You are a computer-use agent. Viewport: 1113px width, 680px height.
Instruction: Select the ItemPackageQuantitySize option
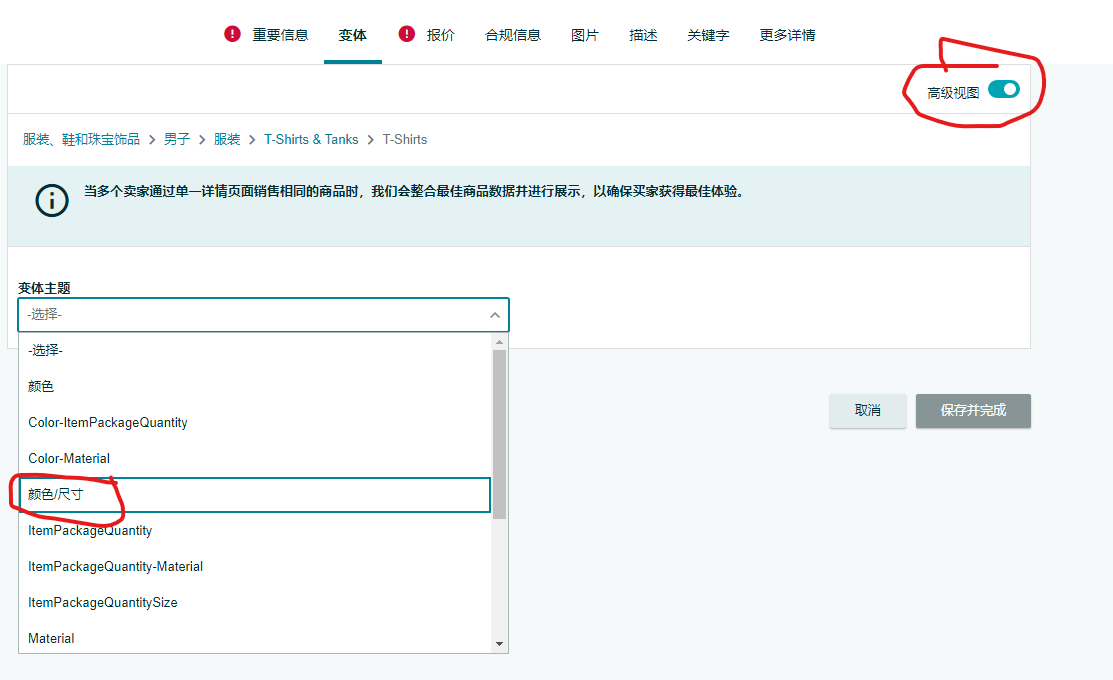(x=255, y=603)
